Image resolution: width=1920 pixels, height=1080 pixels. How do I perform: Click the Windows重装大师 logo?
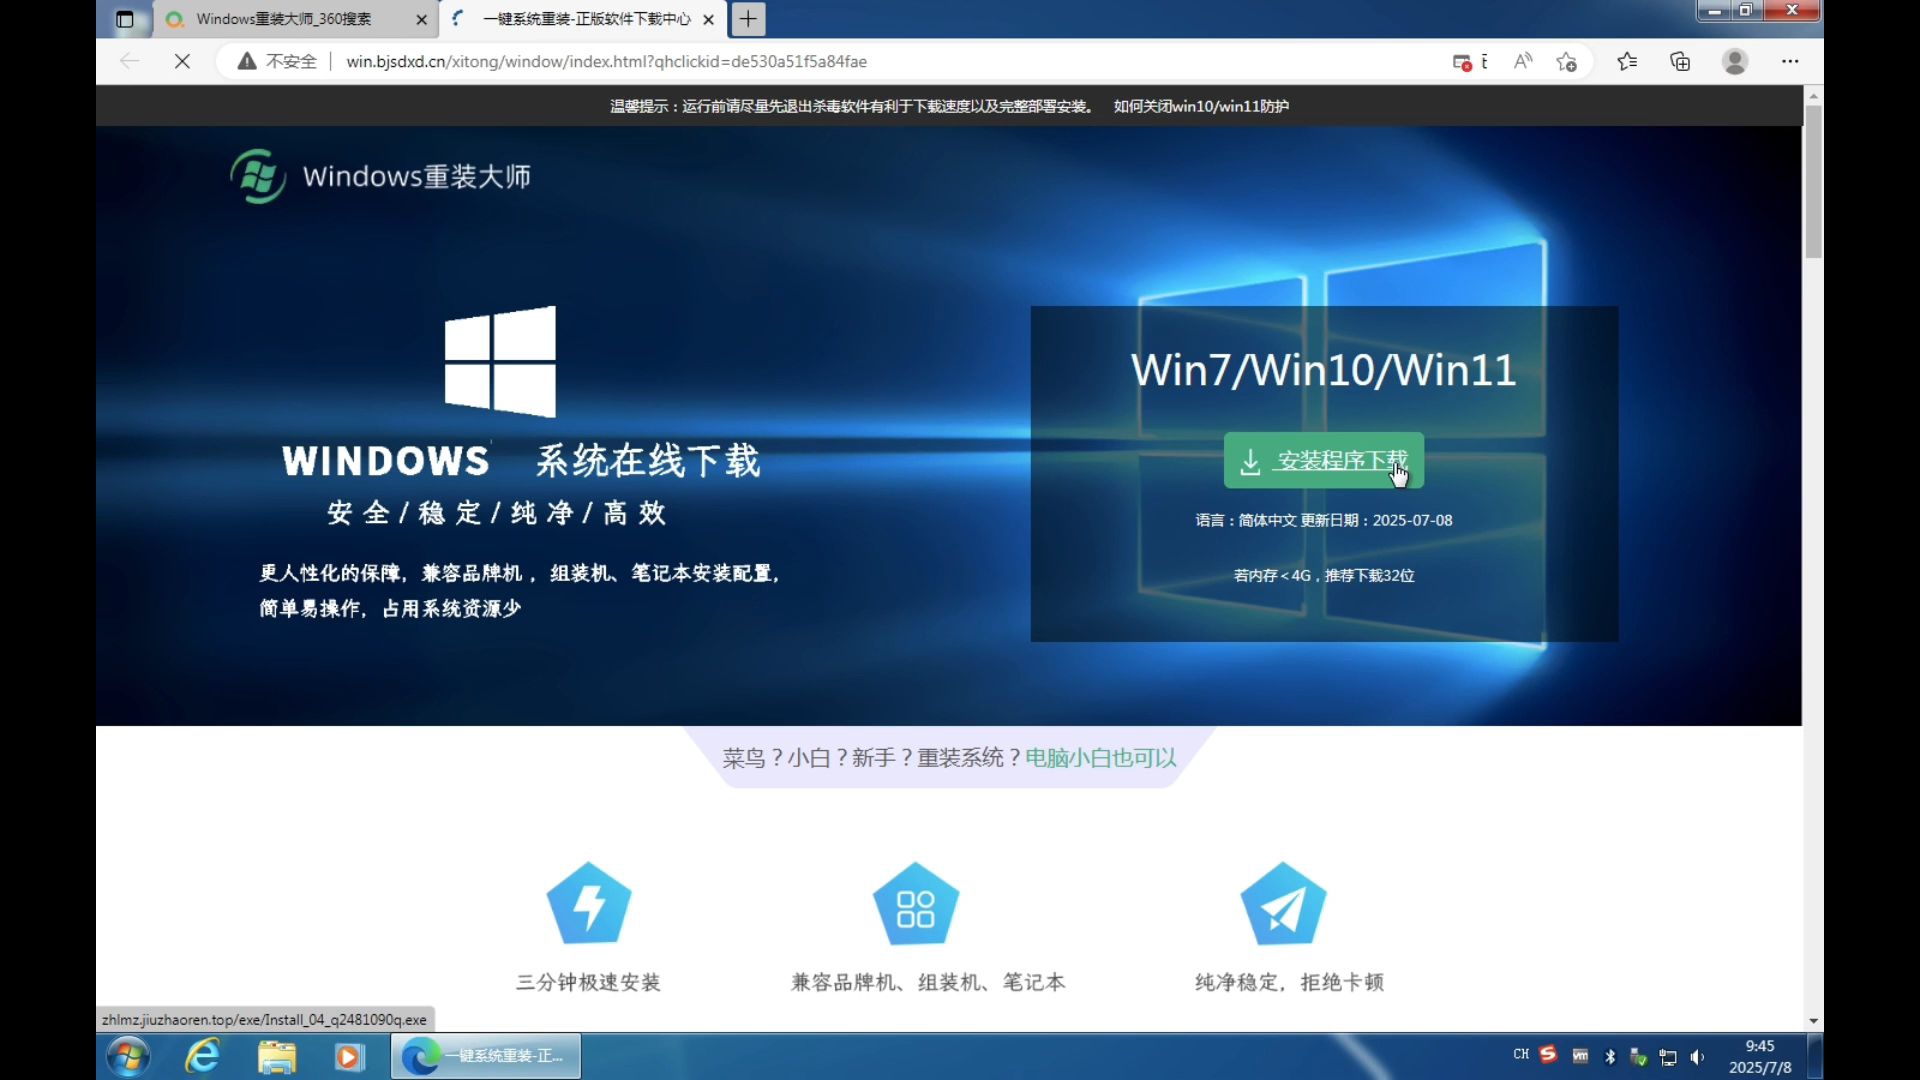pos(380,176)
